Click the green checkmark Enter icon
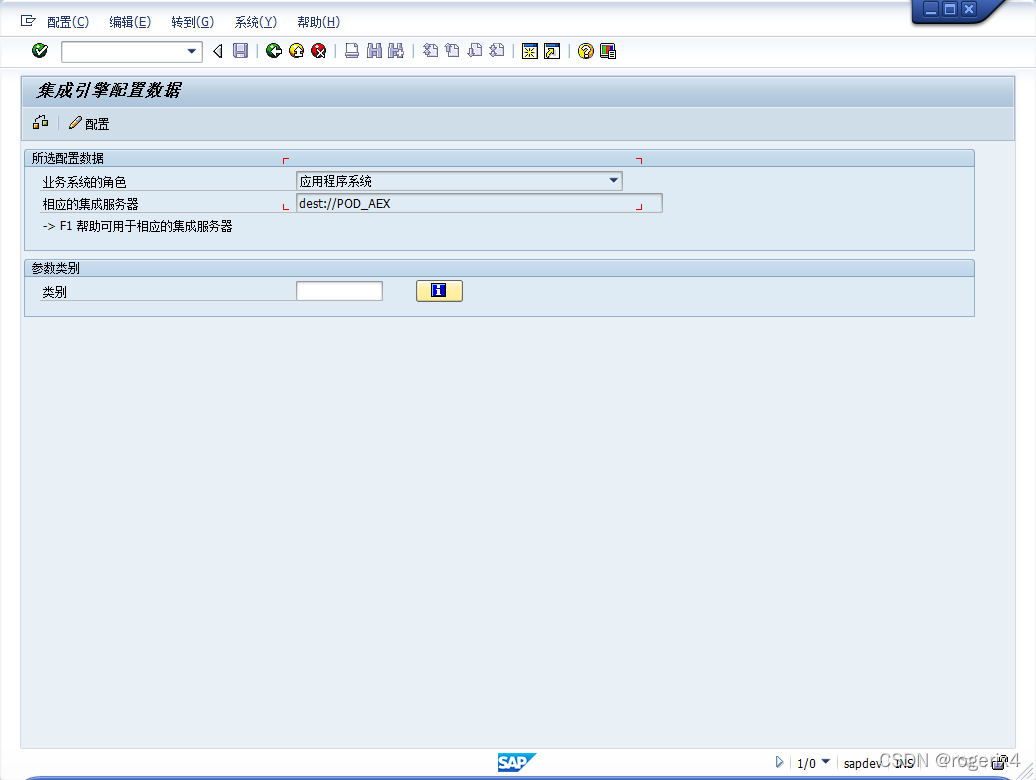This screenshot has width=1036, height=780. (x=40, y=51)
